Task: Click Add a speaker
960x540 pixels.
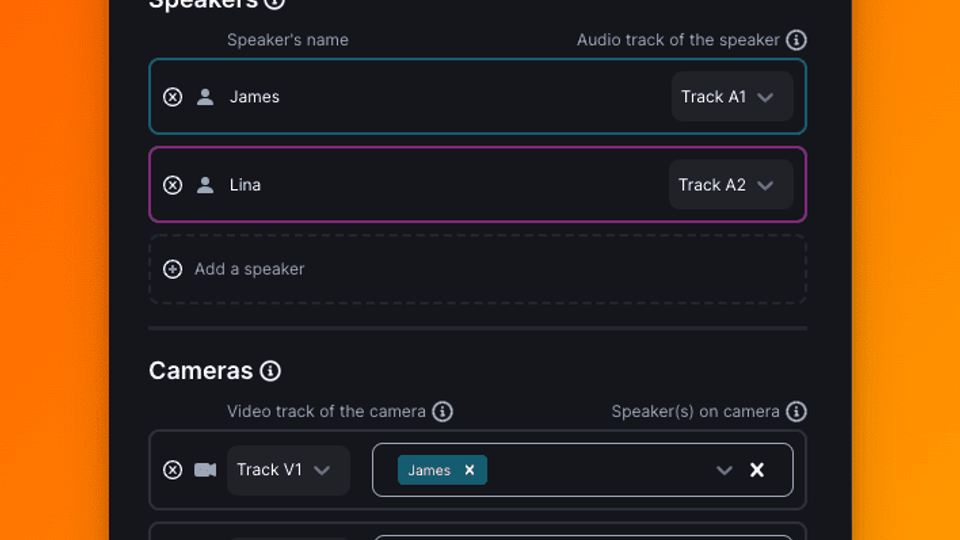Action: pyautogui.click(x=249, y=269)
